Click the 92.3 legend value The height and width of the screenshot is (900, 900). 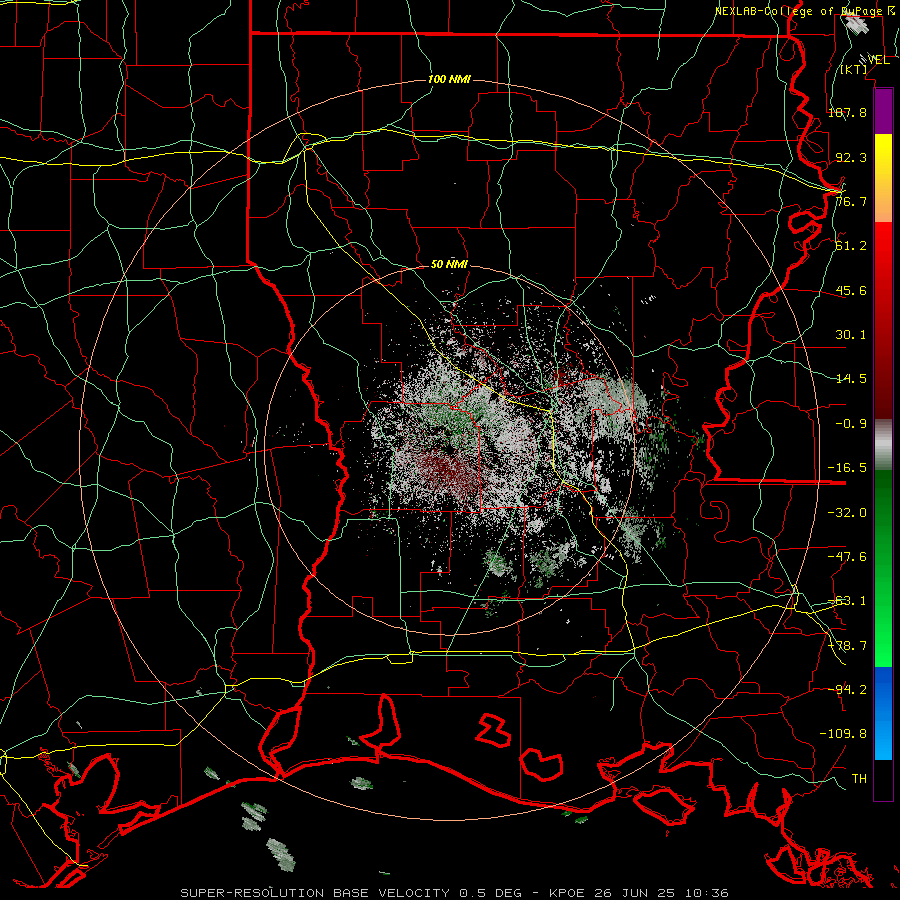851,157
